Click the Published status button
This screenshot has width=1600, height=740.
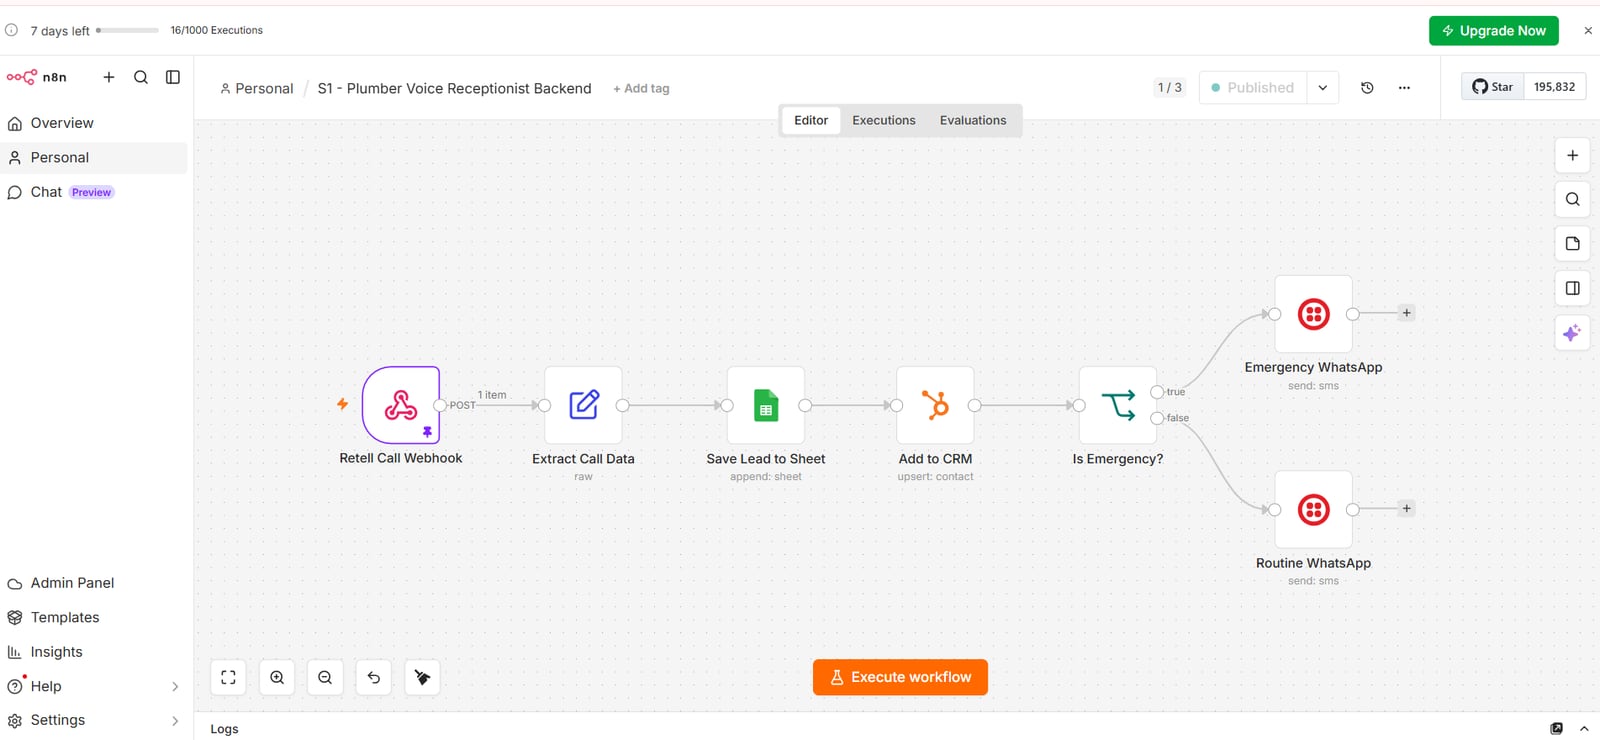coord(1253,88)
